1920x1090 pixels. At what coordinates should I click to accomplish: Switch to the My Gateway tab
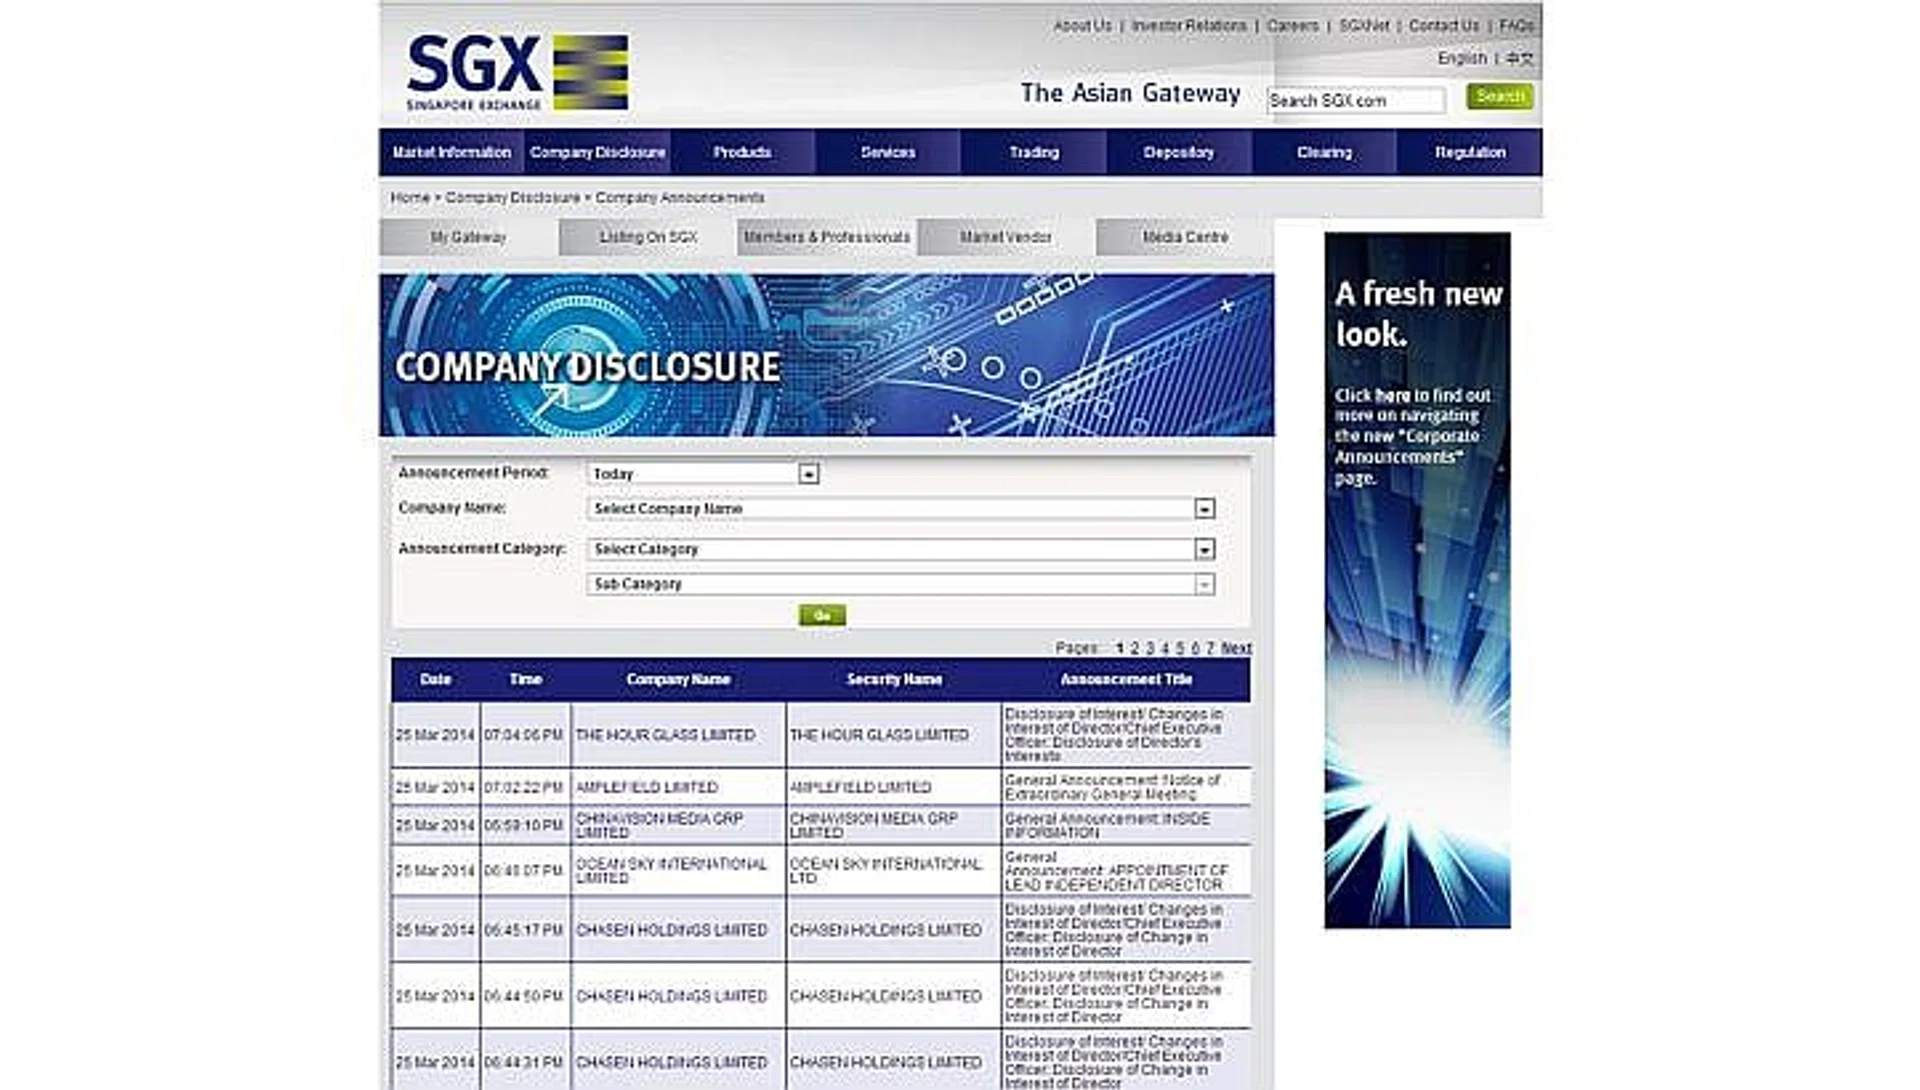[x=467, y=237]
